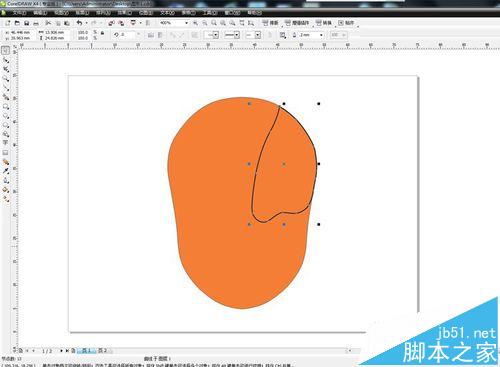Open the Fill tool flyout

tap(5, 190)
